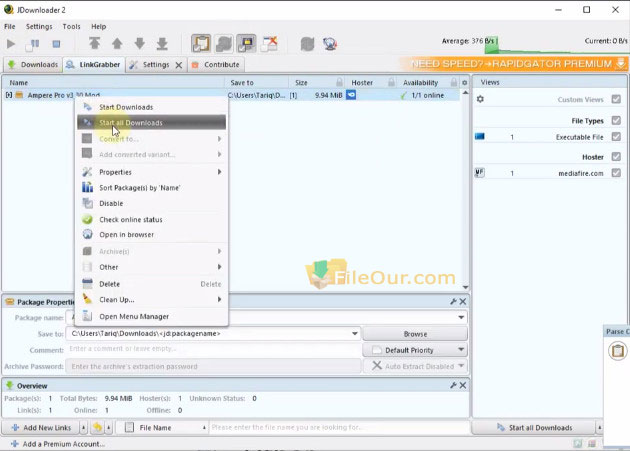This screenshot has width=630, height=451.
Task: Close the Settings tab
Action: (179, 65)
